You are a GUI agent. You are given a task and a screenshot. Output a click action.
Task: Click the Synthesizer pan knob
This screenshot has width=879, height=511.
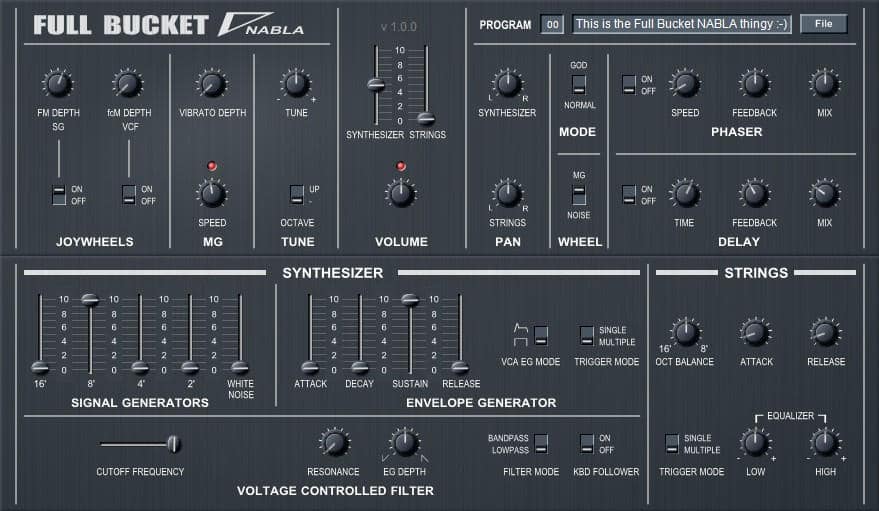pos(508,84)
